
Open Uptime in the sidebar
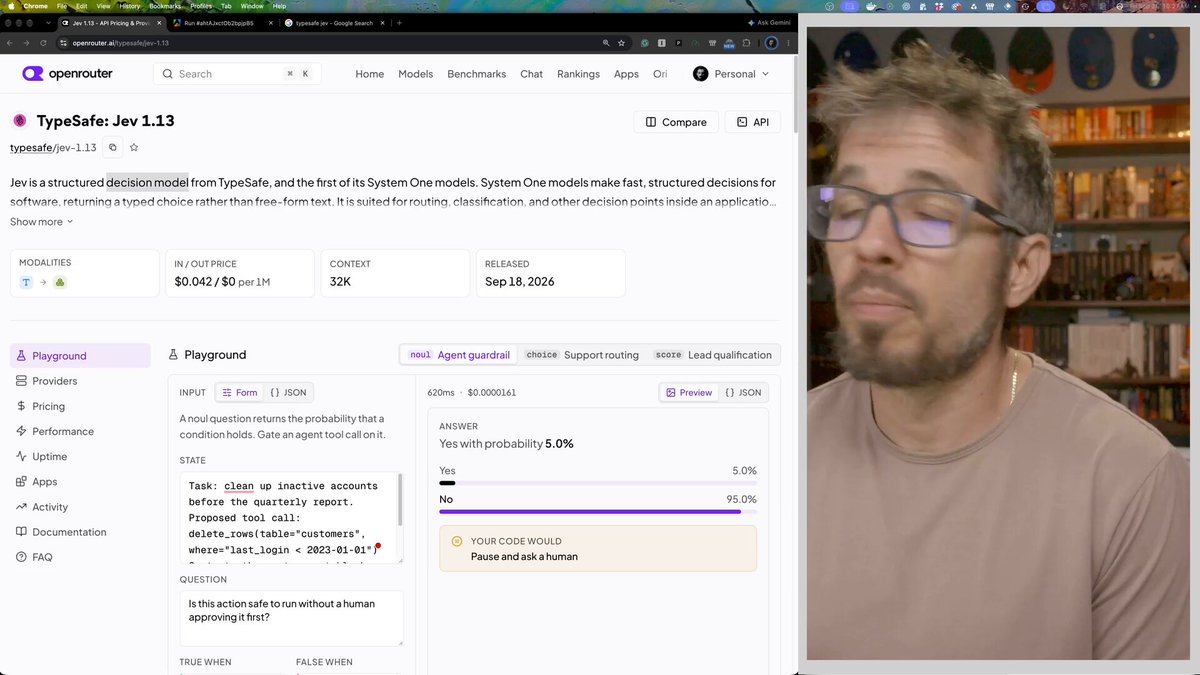click(x=80, y=456)
